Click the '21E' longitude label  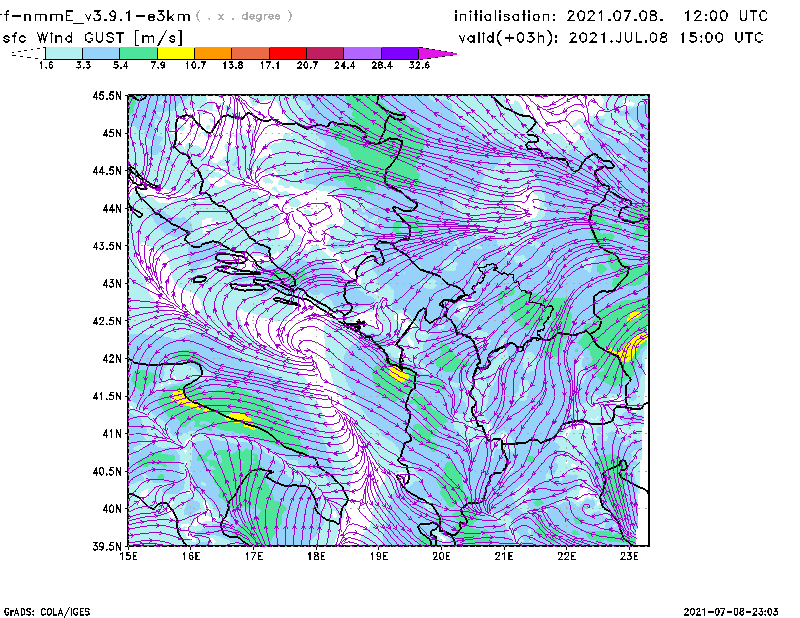[504, 556]
